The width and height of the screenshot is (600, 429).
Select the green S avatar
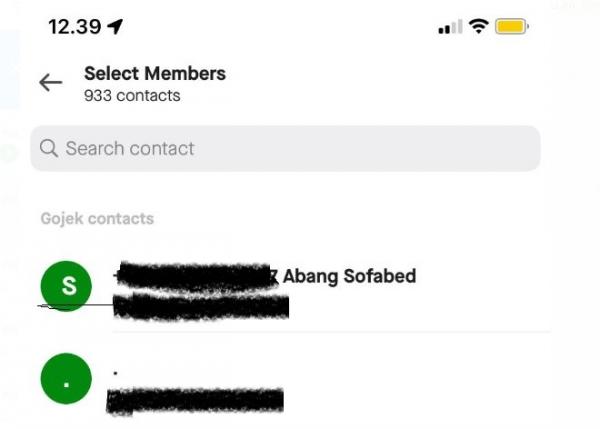pyautogui.click(x=68, y=286)
